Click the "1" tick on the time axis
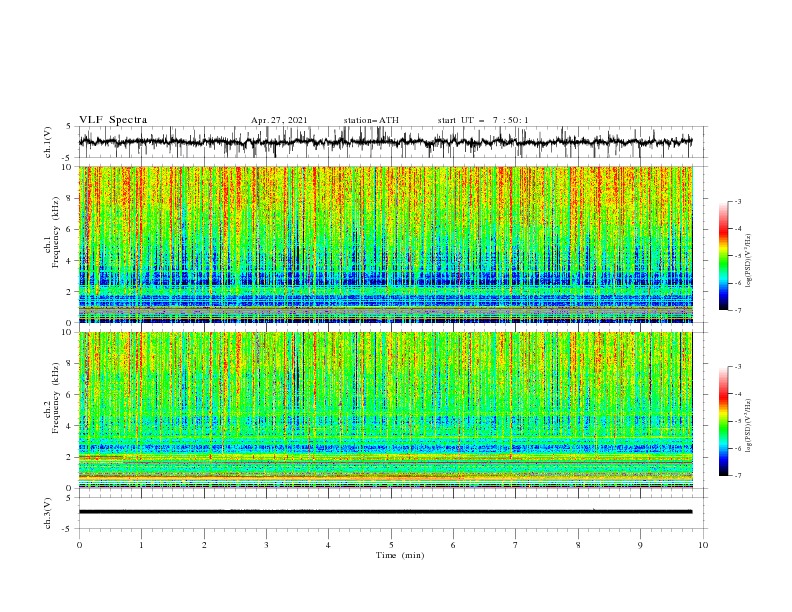 click(141, 545)
